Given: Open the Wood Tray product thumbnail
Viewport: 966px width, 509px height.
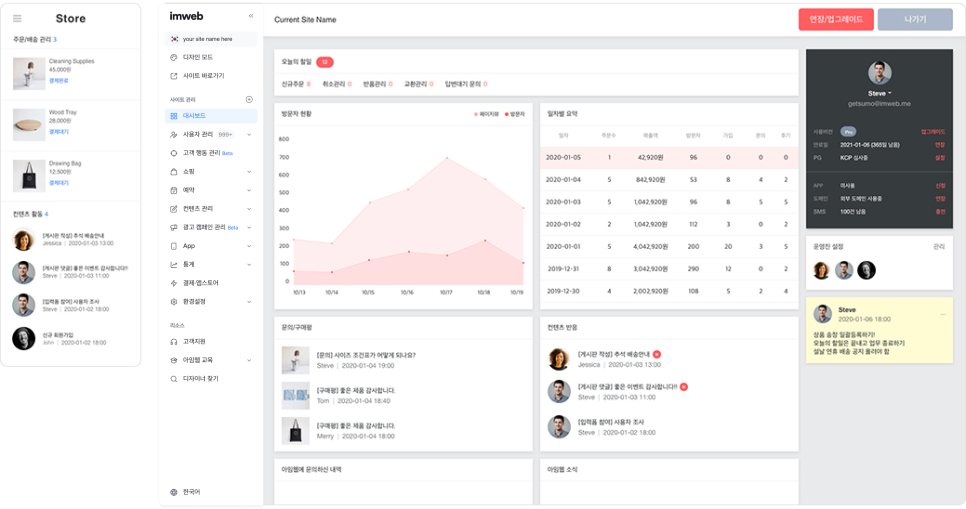Looking at the screenshot, I should [29, 124].
